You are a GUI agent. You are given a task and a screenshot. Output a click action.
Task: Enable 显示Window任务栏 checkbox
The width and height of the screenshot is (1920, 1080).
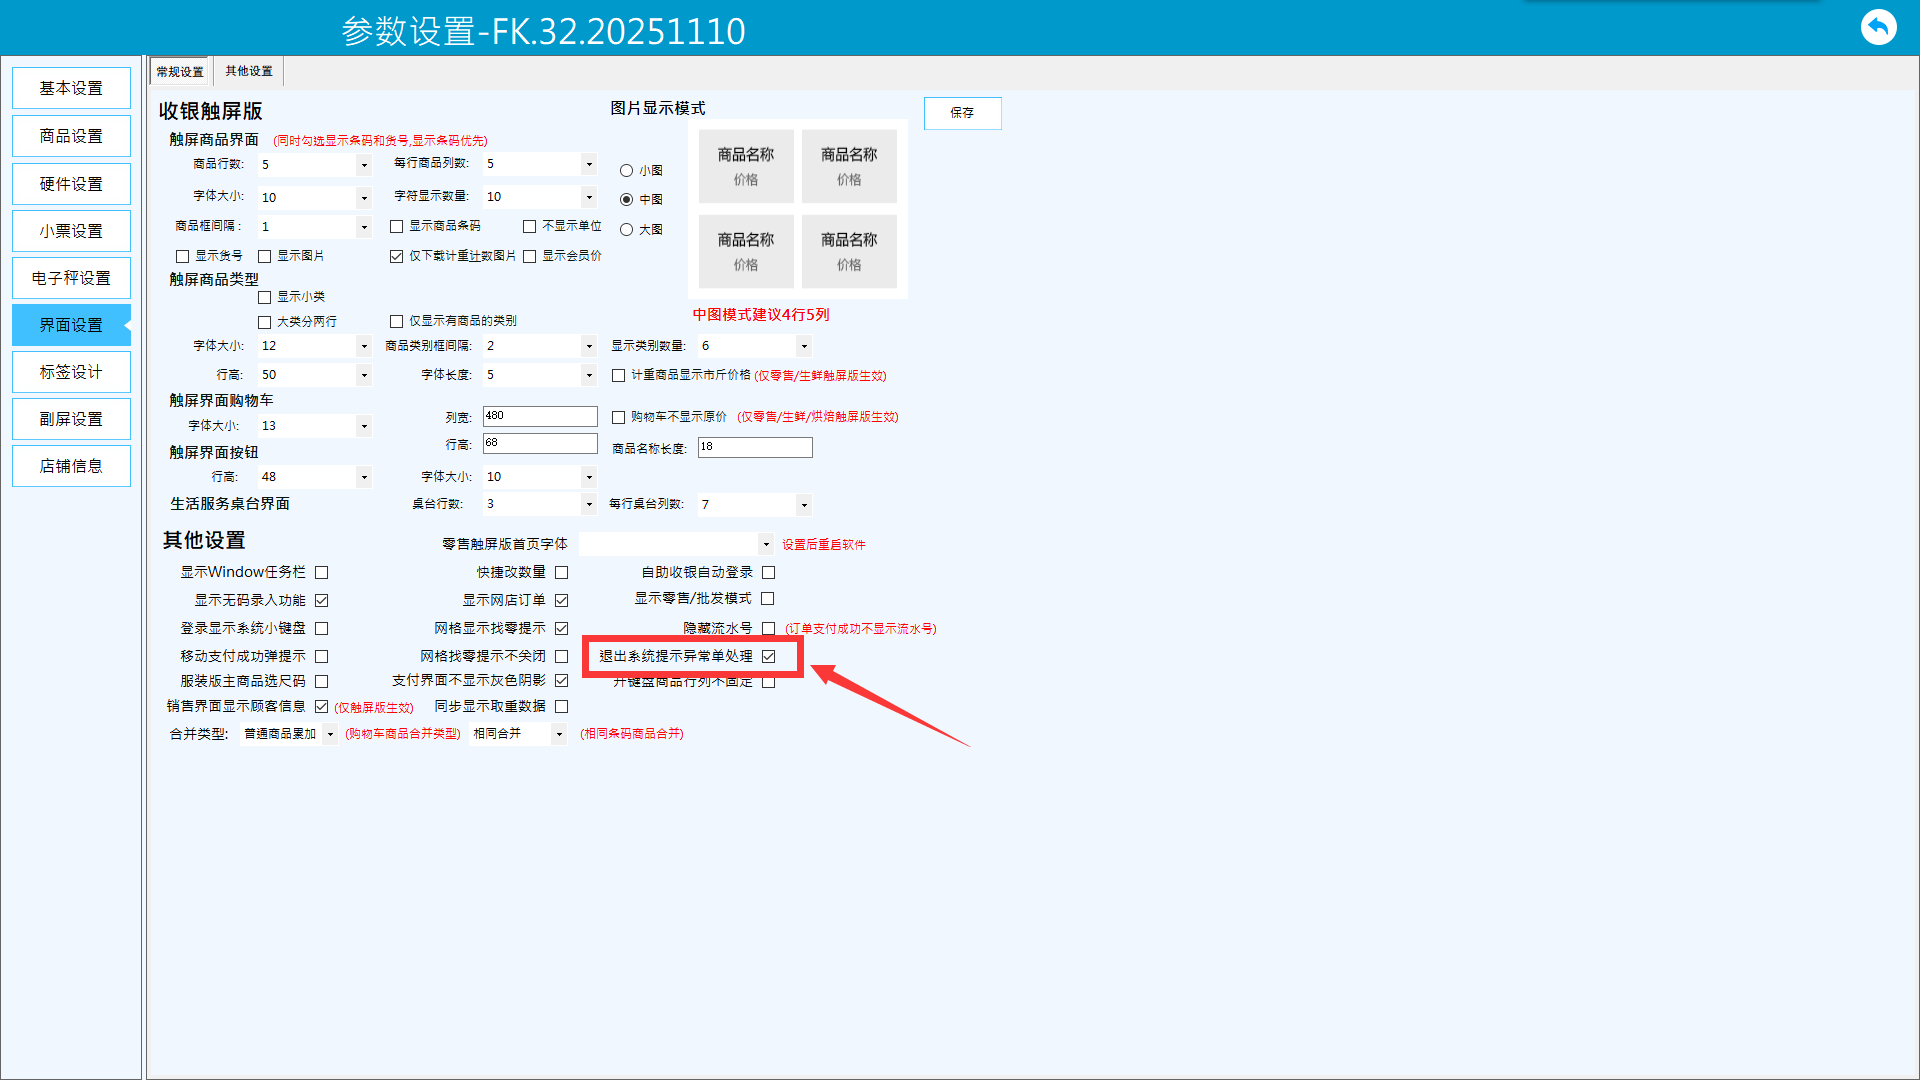pyautogui.click(x=321, y=573)
